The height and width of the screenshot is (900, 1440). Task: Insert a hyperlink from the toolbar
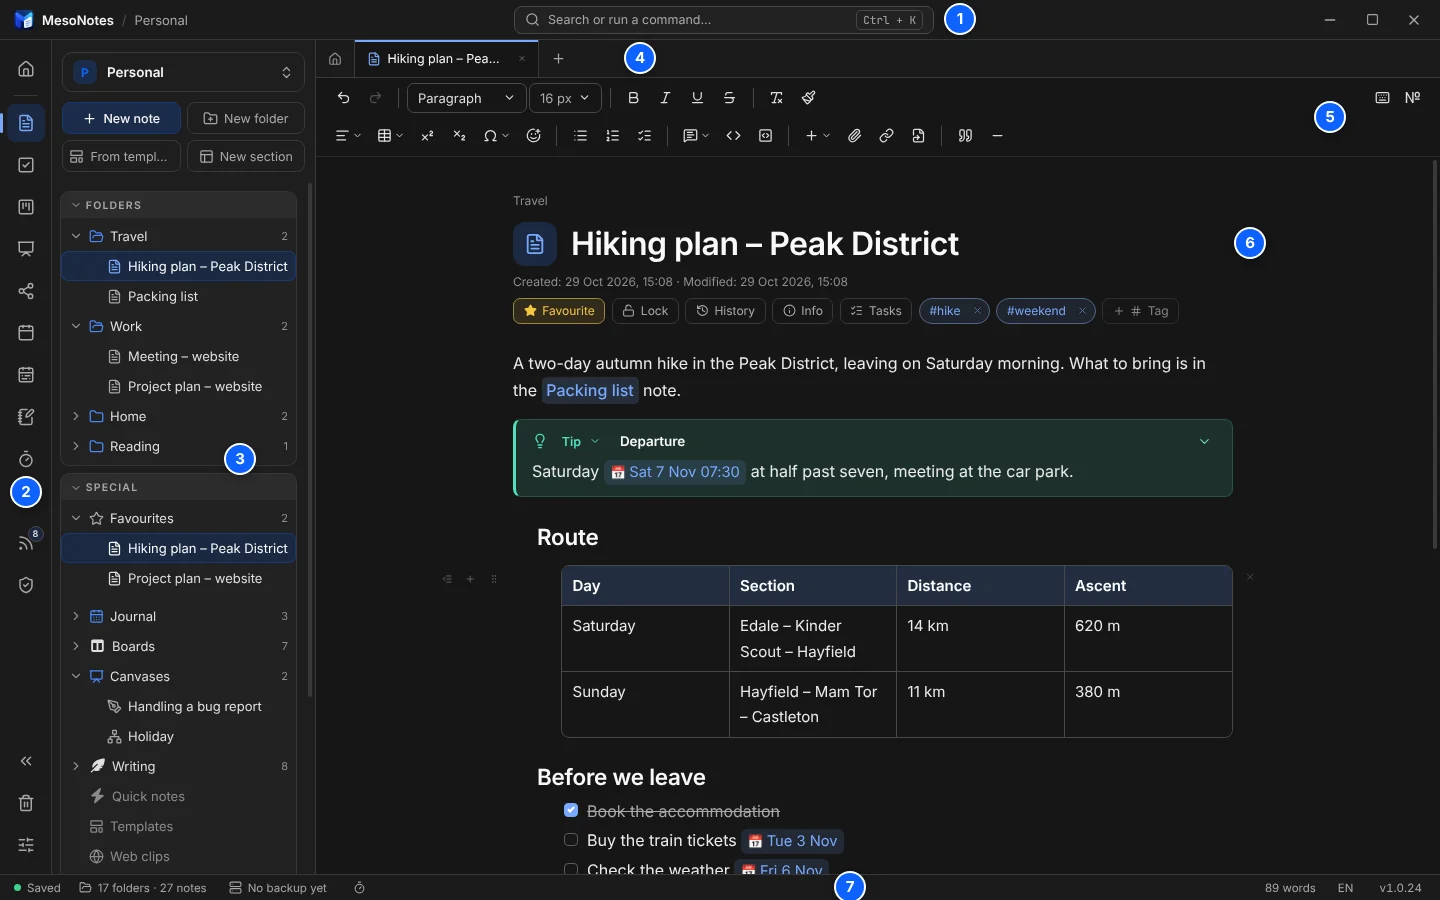click(886, 136)
